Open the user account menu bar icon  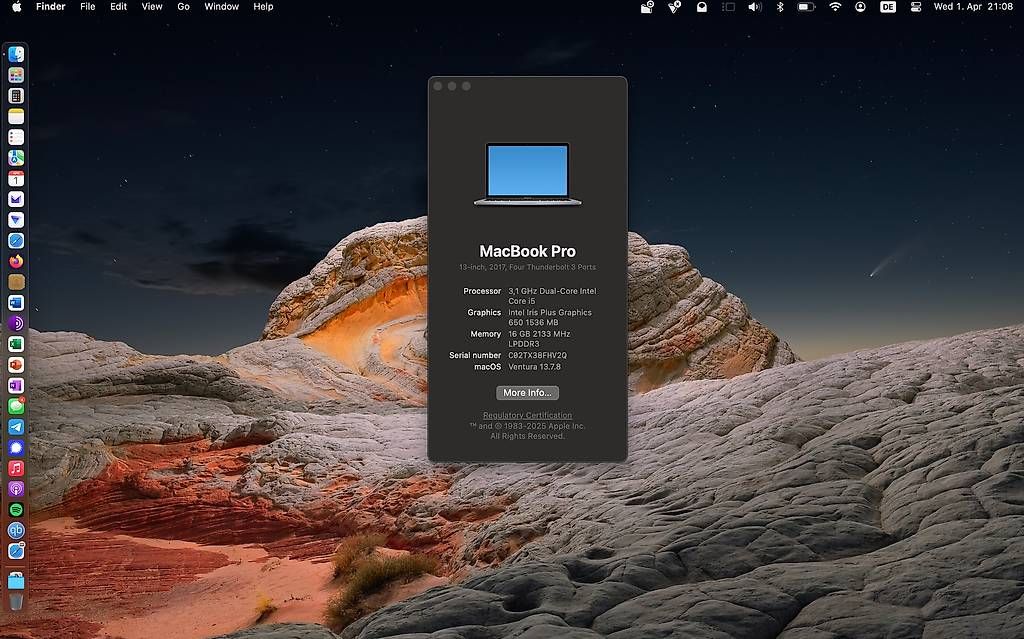pos(861,7)
